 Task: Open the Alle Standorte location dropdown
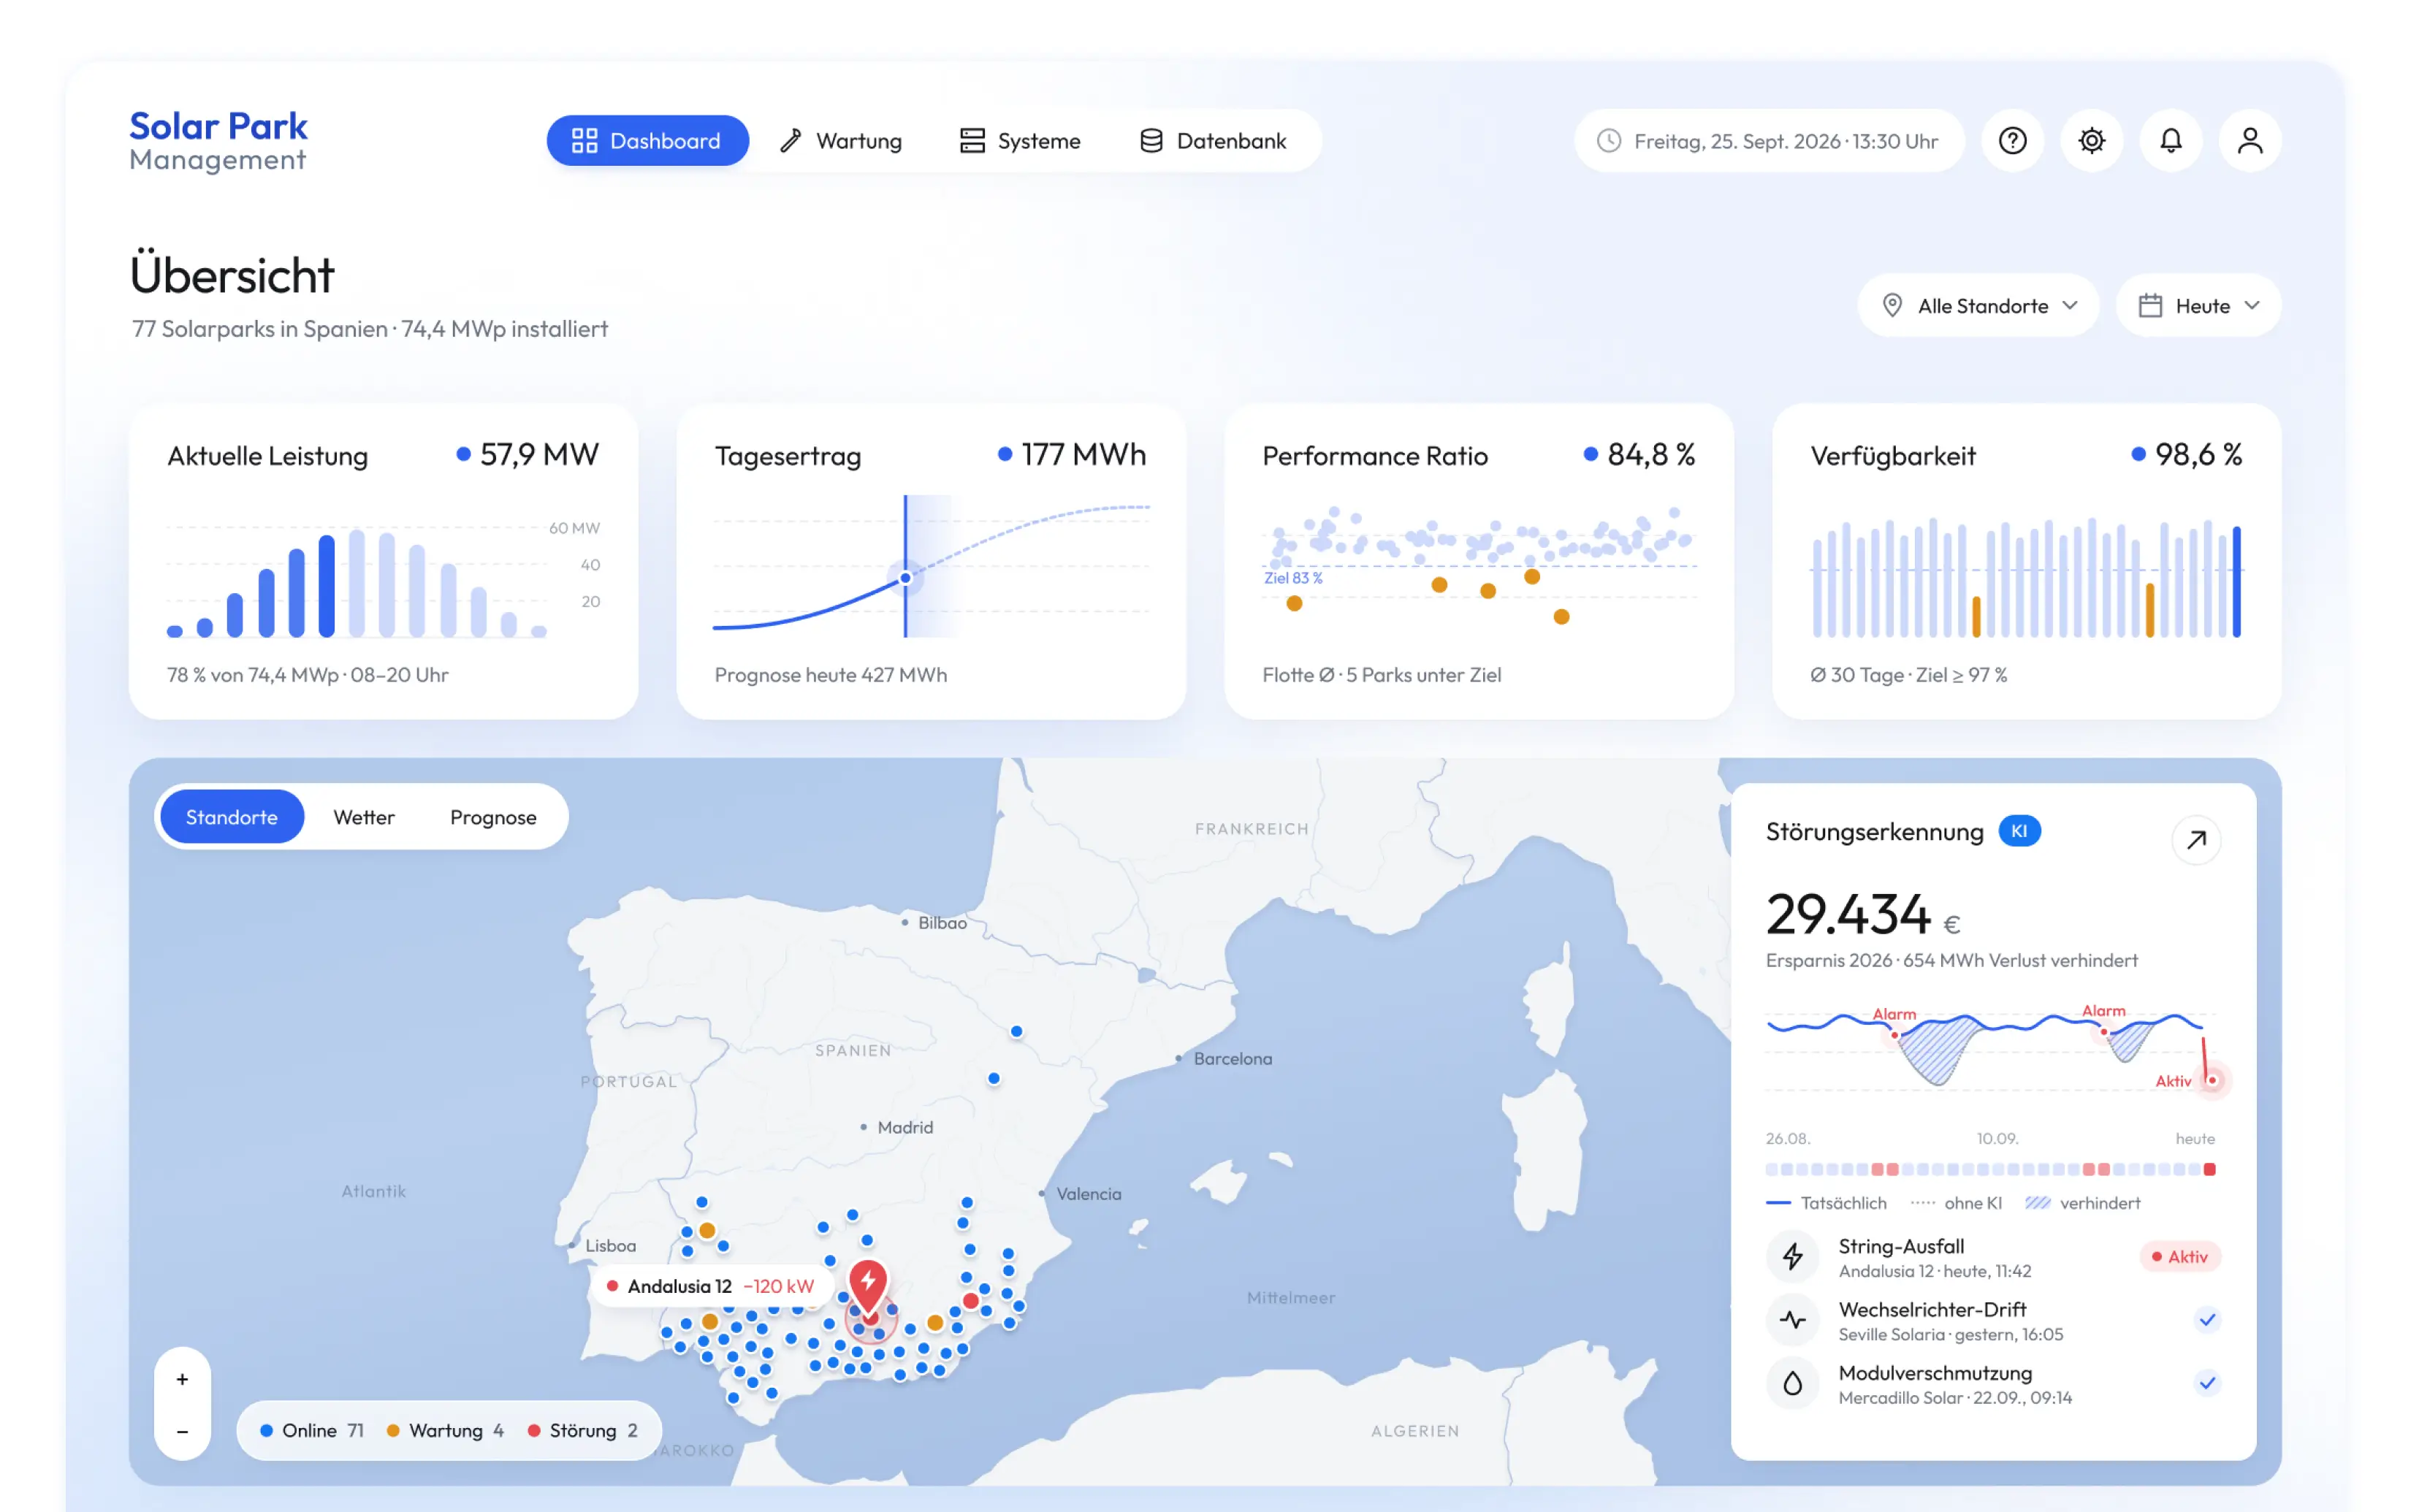[1978, 306]
